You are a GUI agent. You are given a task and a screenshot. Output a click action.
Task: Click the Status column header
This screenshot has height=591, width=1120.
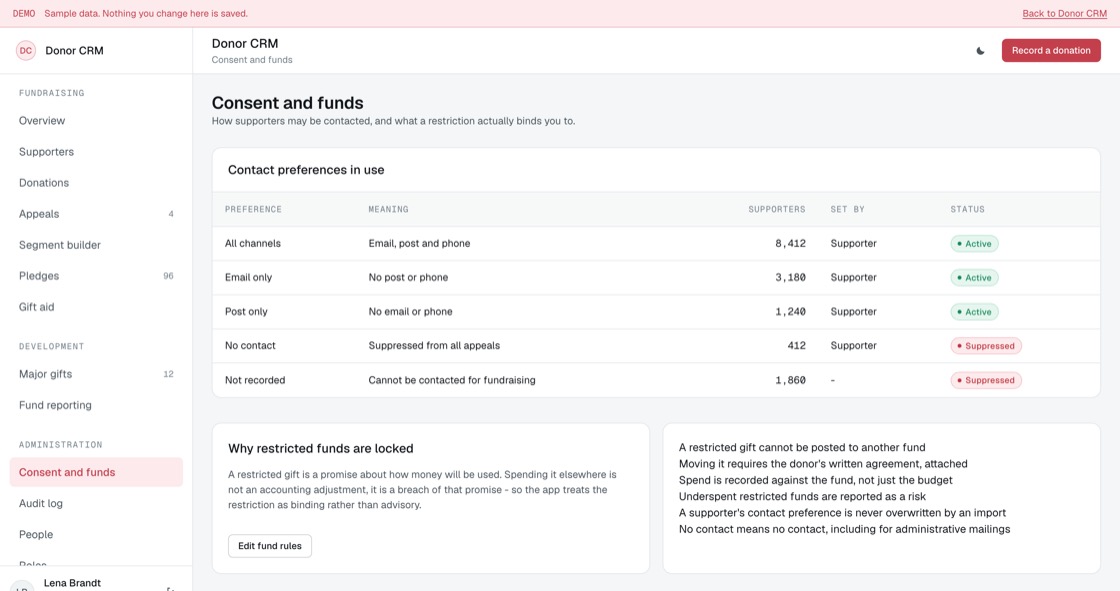click(967, 209)
